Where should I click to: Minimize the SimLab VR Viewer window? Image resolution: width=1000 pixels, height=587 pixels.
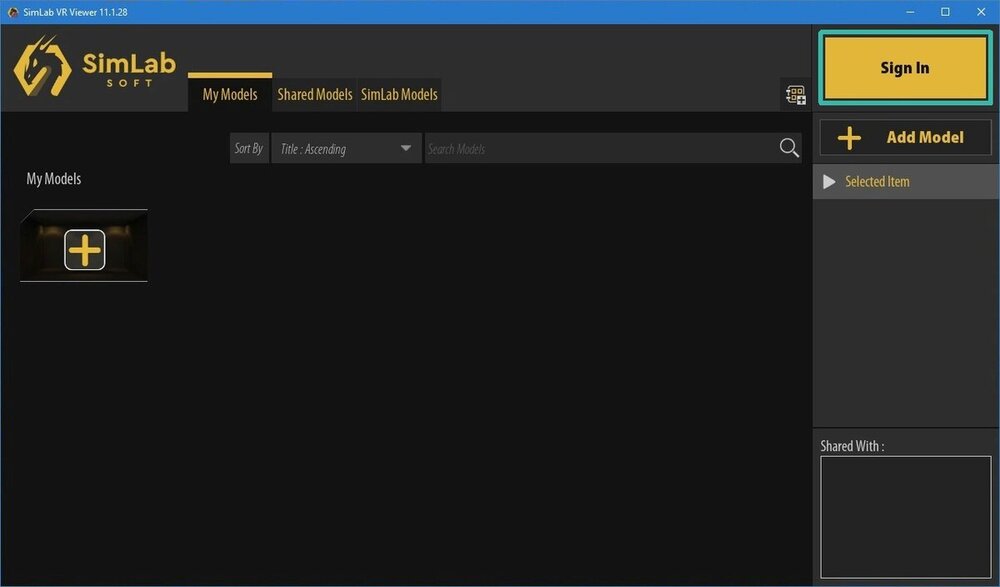pos(910,12)
